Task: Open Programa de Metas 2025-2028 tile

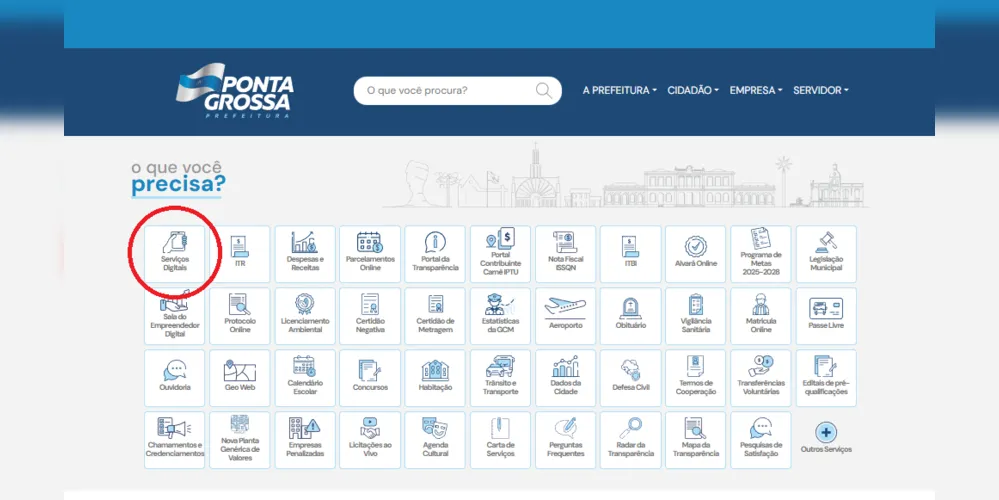Action: coord(761,254)
